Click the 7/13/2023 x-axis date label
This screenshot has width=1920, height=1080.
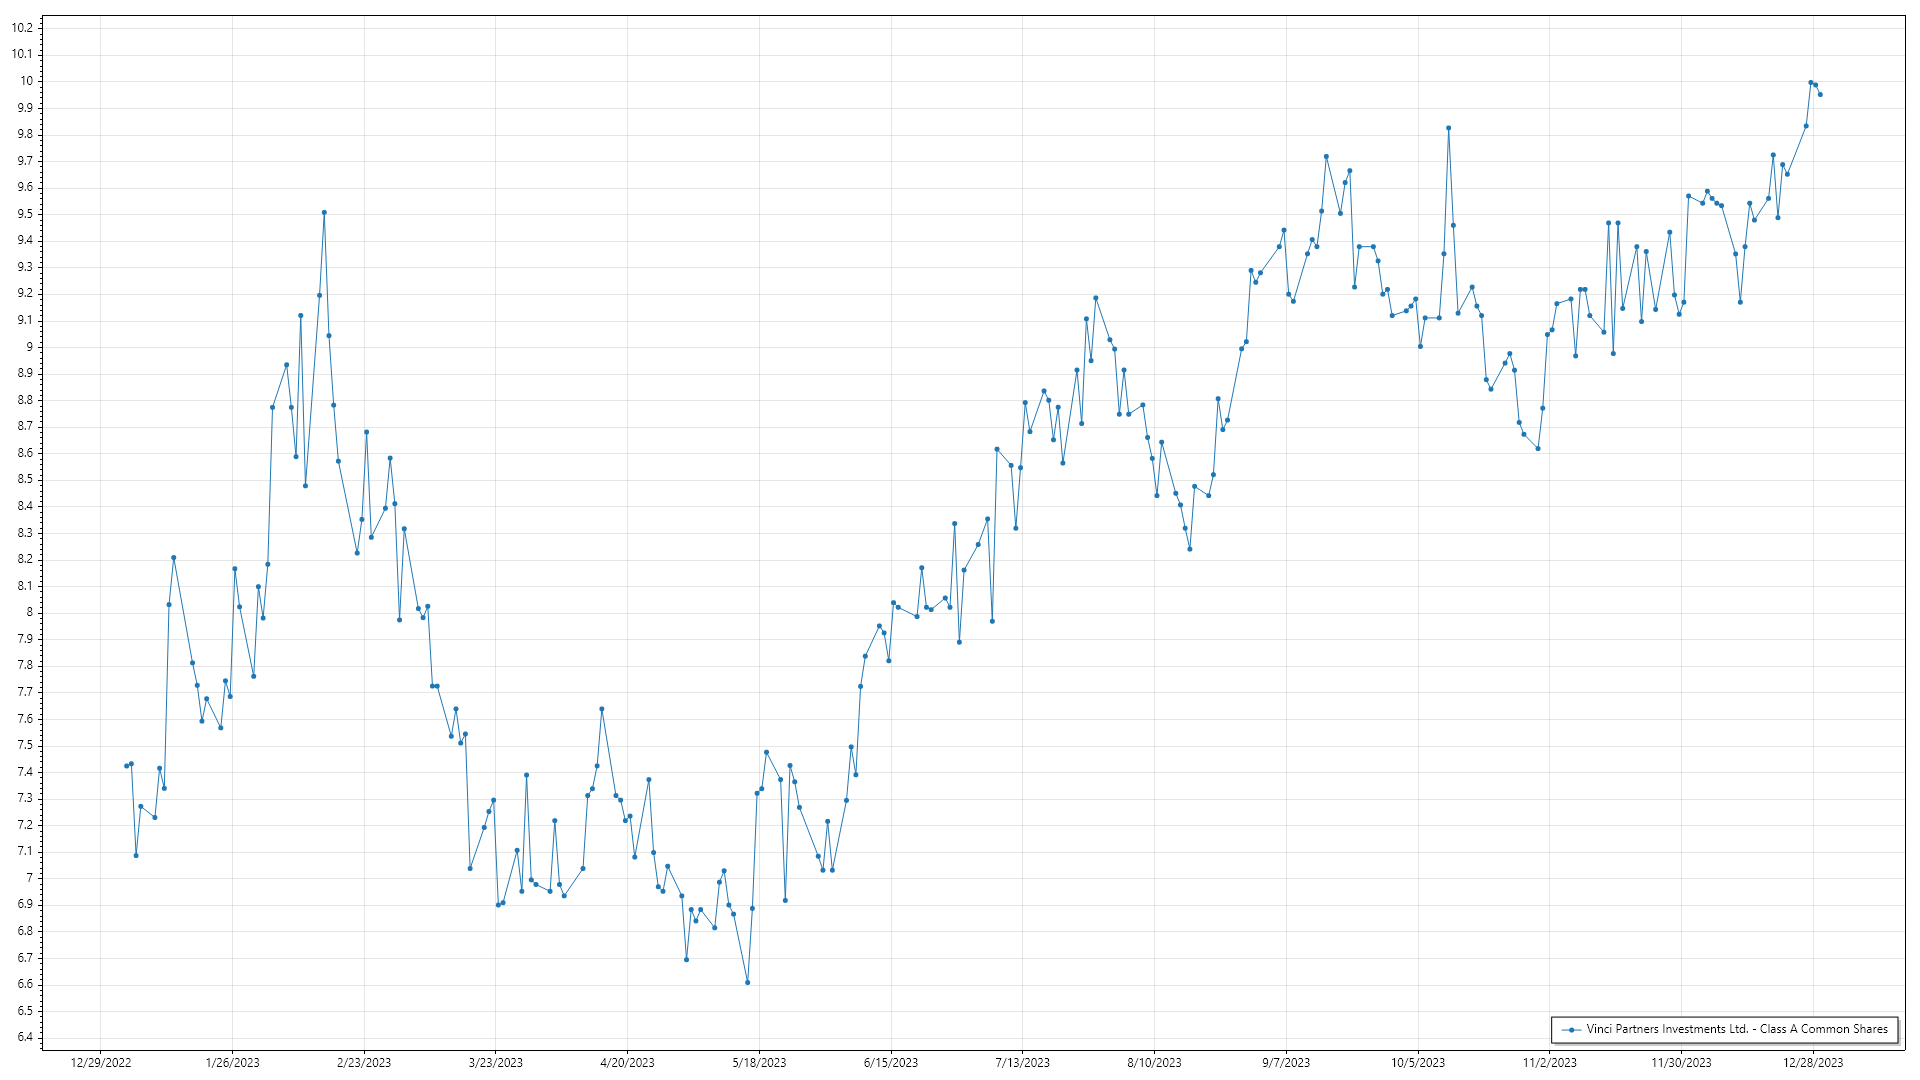(1022, 1062)
